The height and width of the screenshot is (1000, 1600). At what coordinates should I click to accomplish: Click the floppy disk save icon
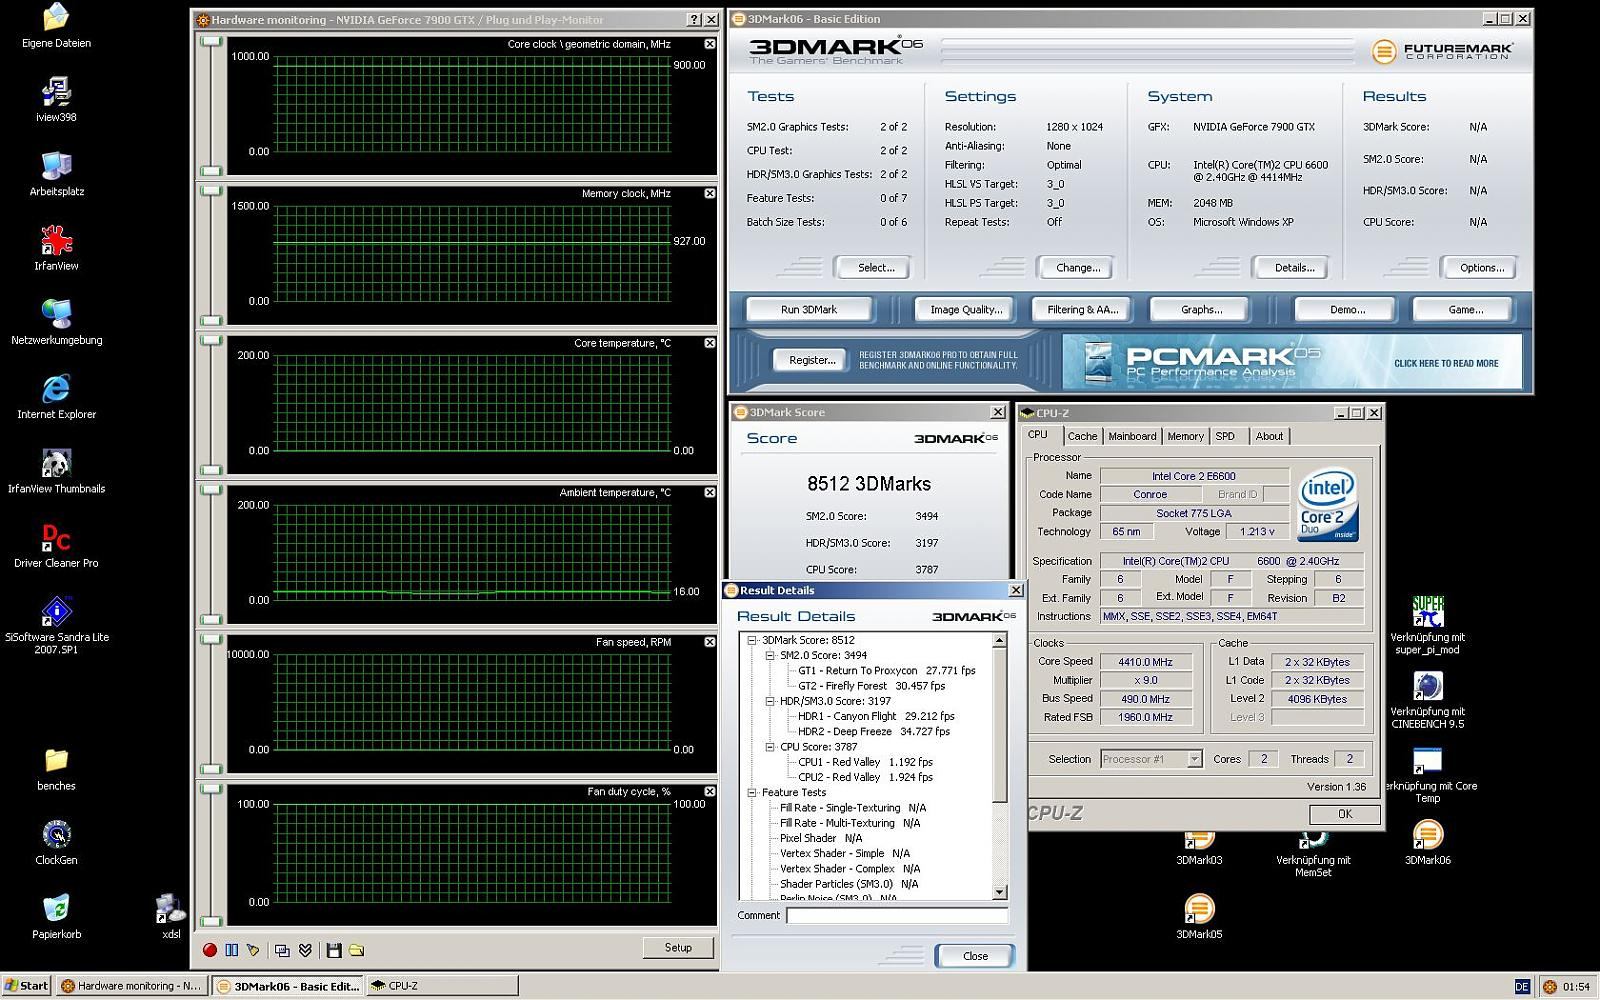pyautogui.click(x=334, y=950)
